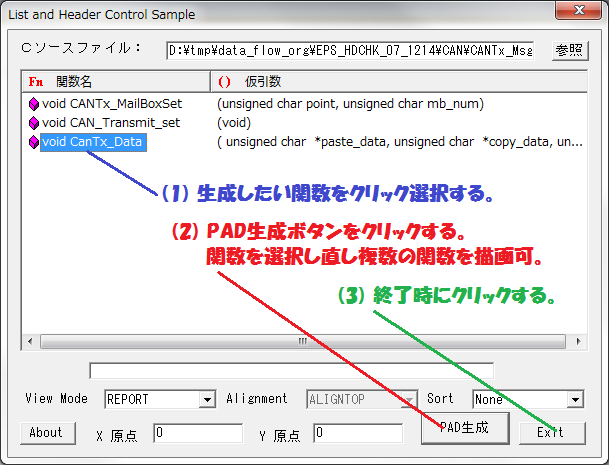Focus the Y 原点 input field
The image size is (609, 465).
point(358,433)
